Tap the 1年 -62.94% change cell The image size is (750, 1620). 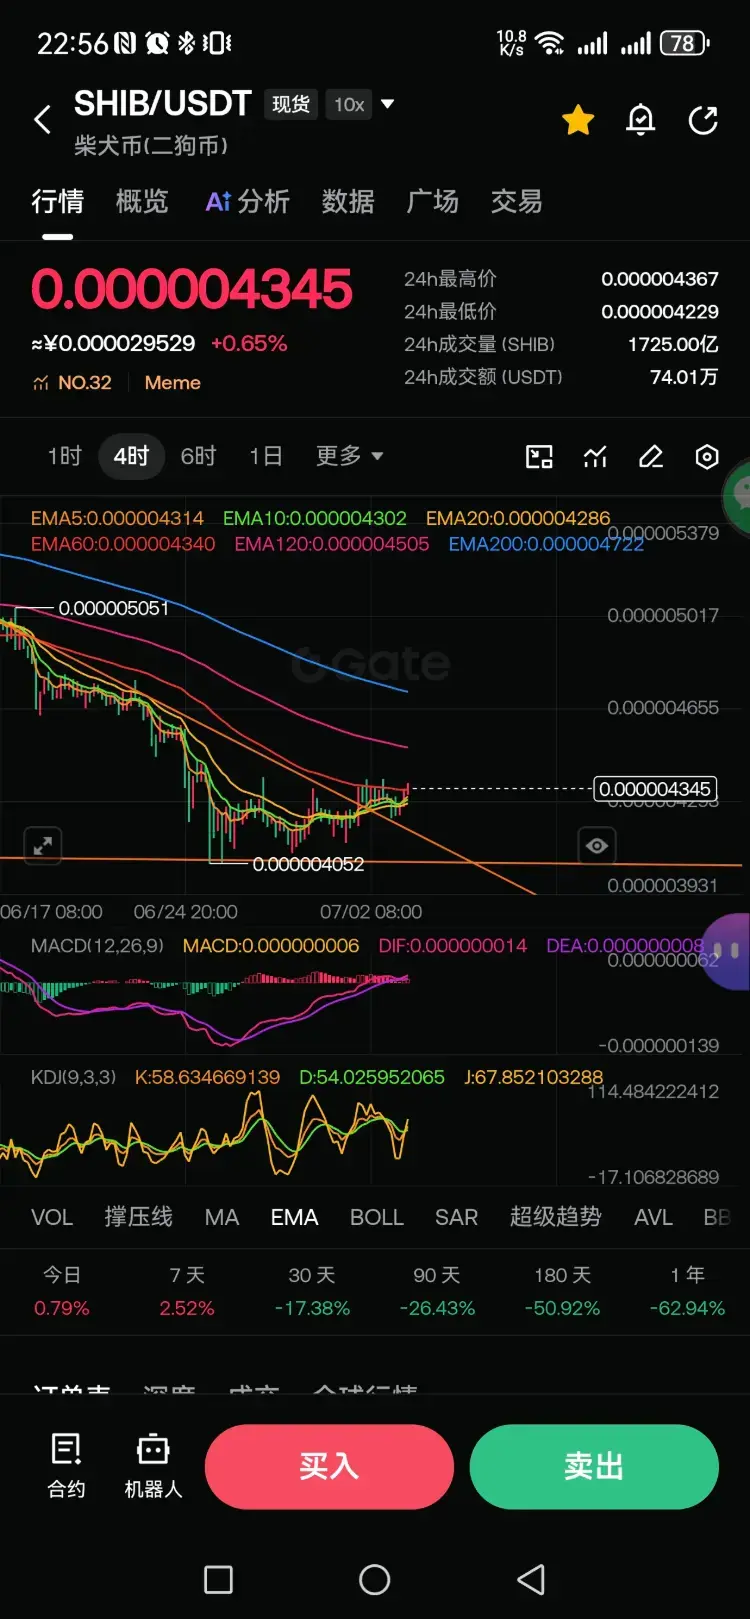[687, 1291]
